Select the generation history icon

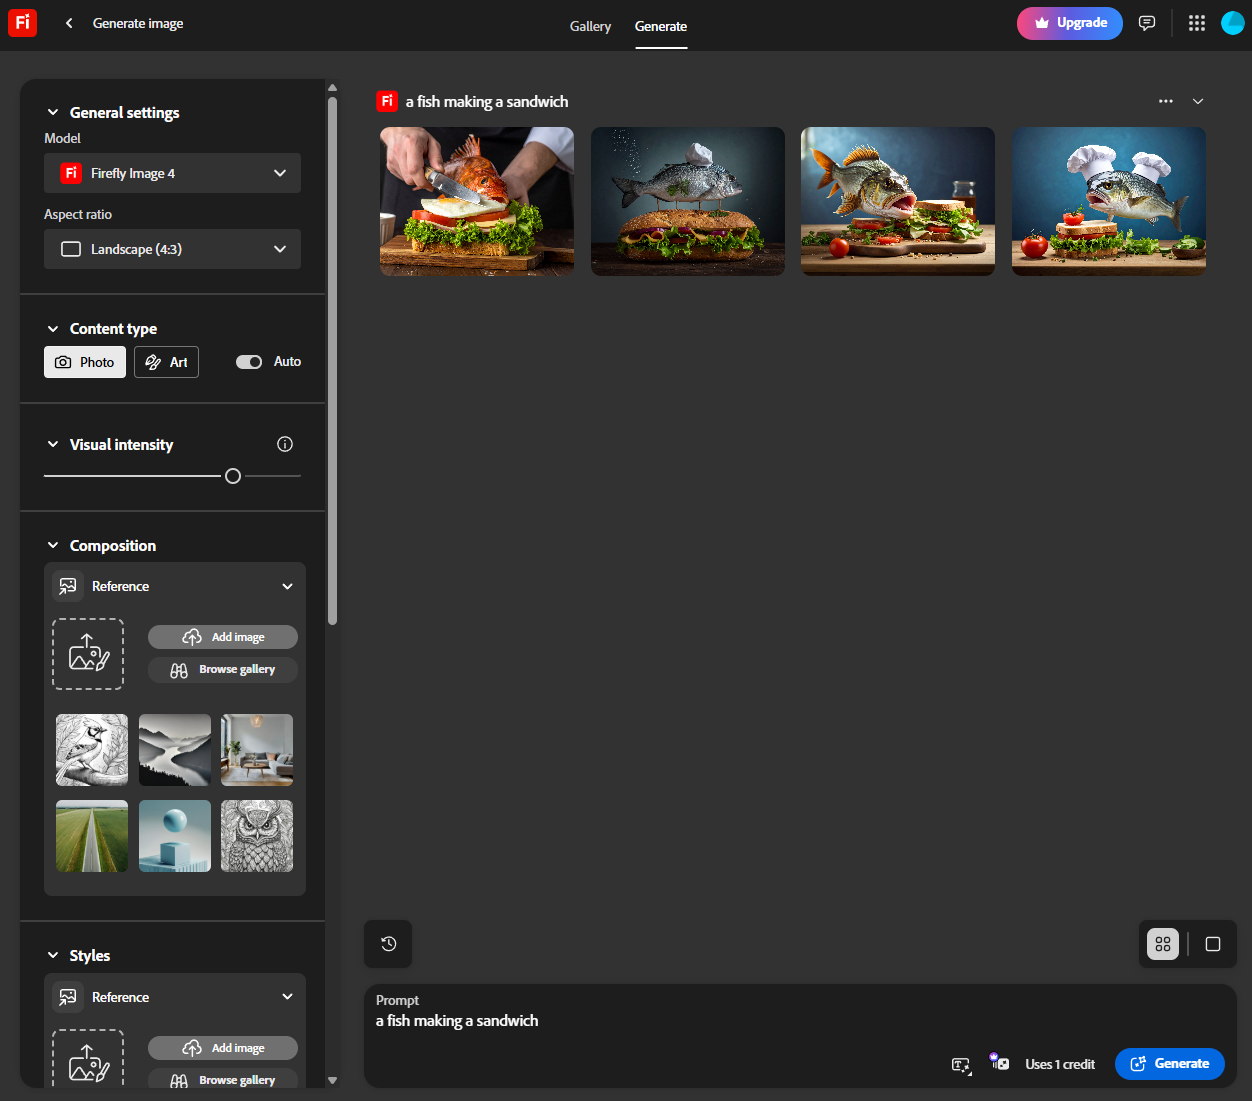[388, 944]
